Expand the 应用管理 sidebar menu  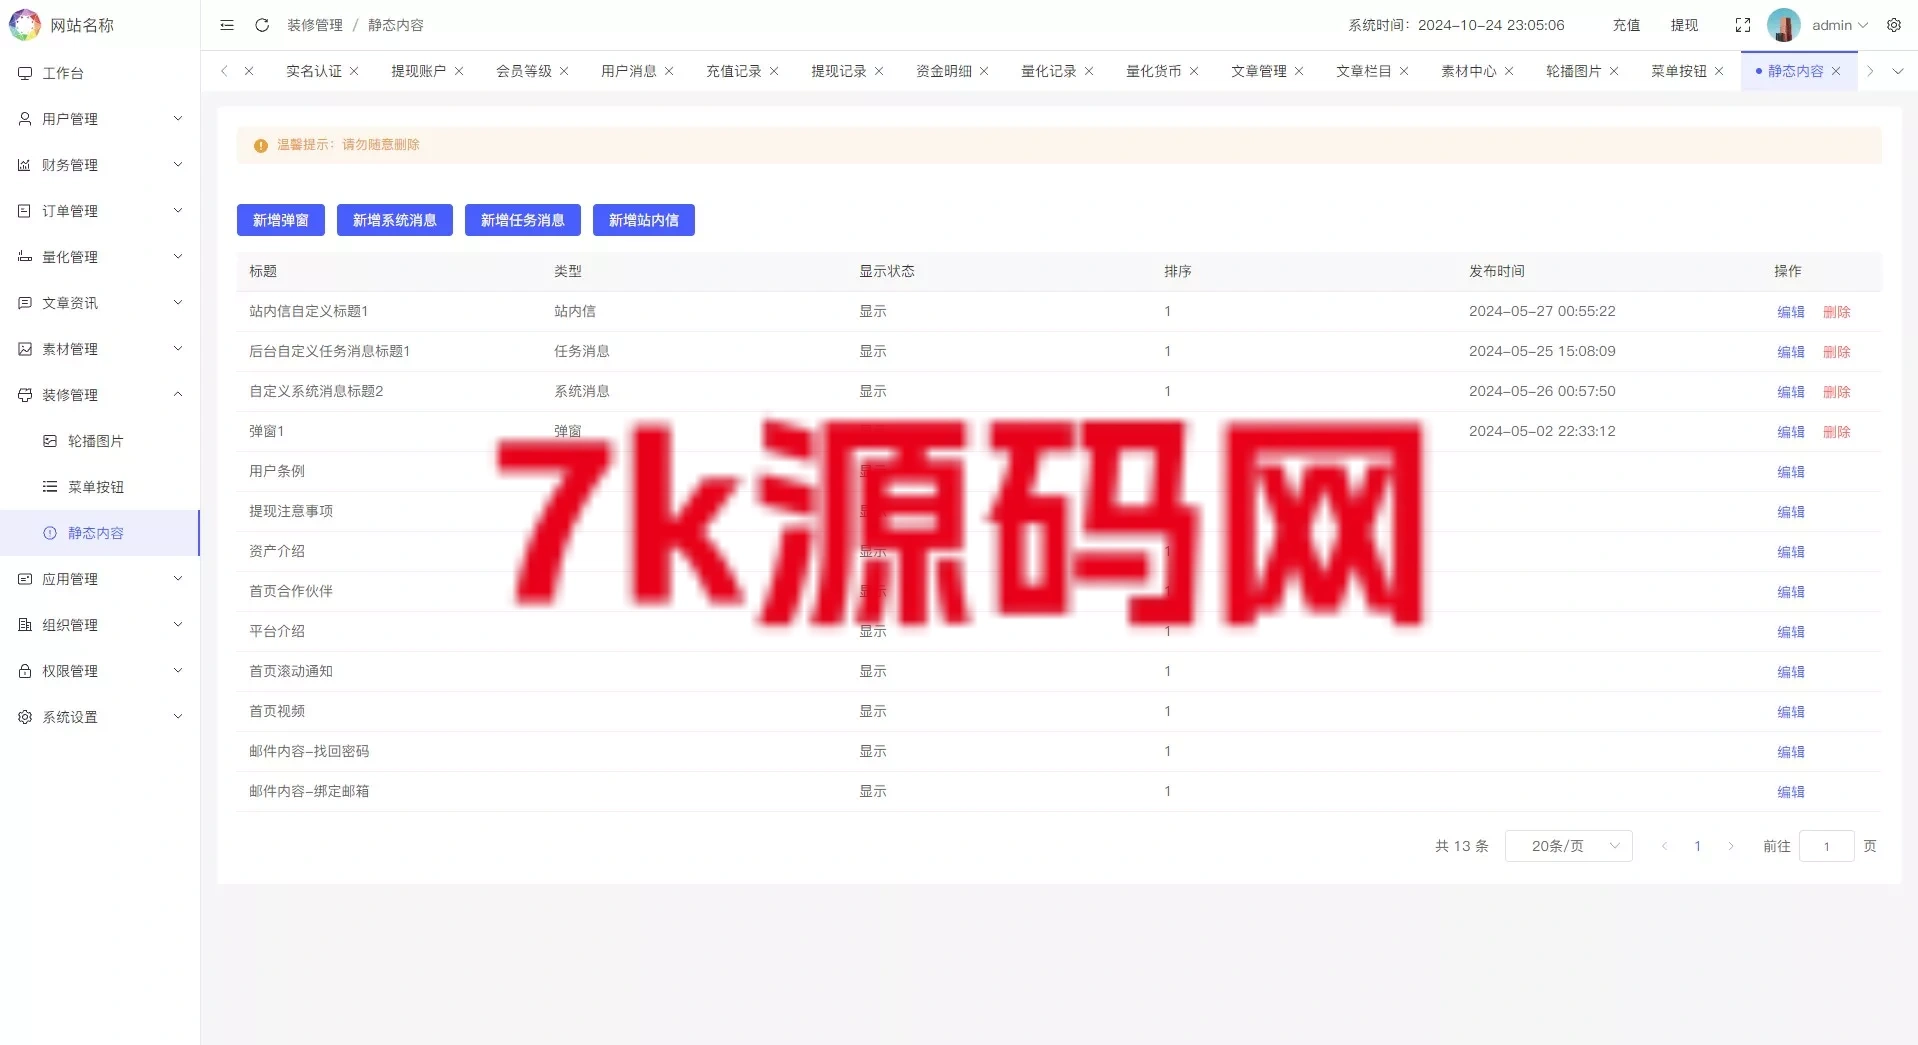pos(100,579)
